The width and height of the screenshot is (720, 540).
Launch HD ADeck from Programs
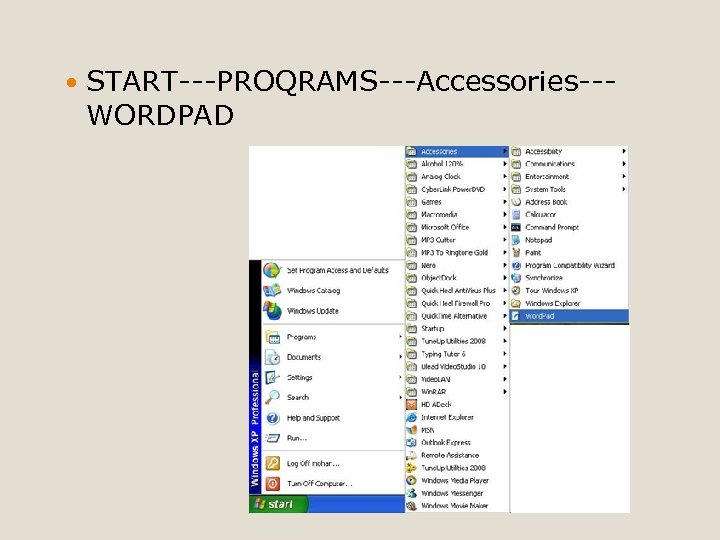pos(457,405)
